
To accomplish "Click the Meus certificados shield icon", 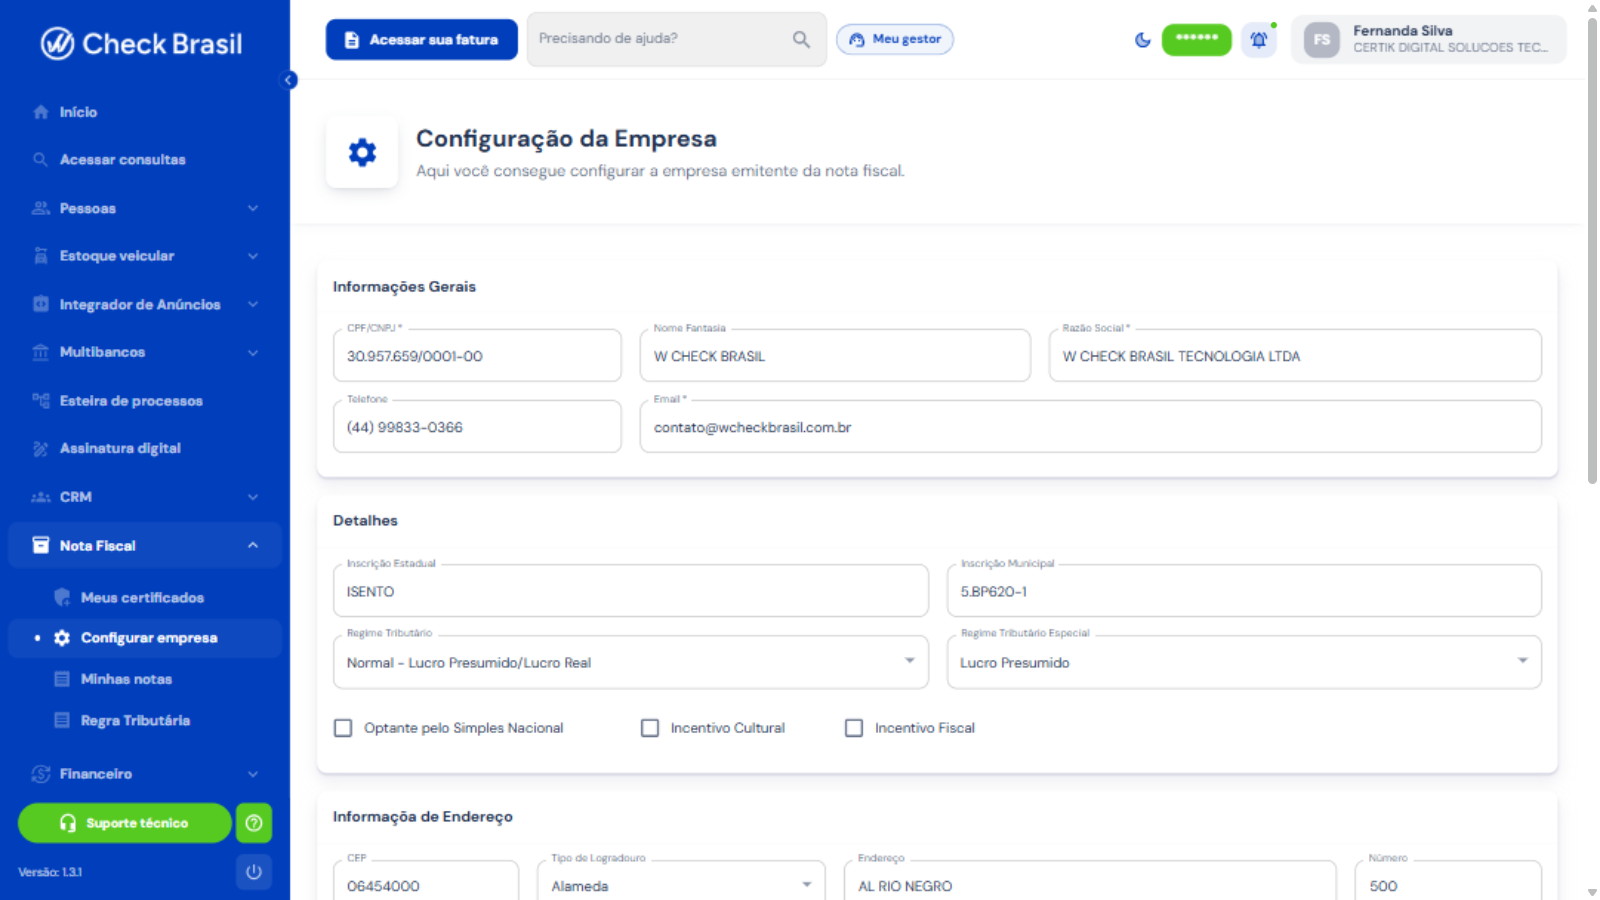I will [62, 597].
